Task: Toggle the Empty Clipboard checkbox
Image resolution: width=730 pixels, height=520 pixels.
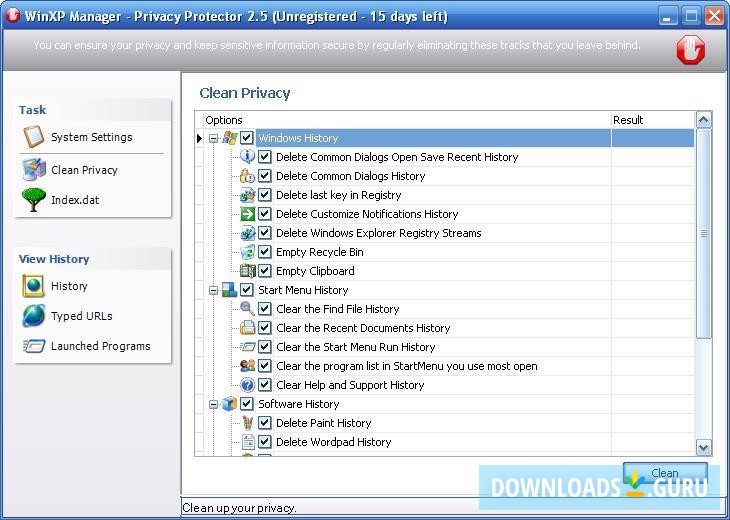Action: (264, 271)
